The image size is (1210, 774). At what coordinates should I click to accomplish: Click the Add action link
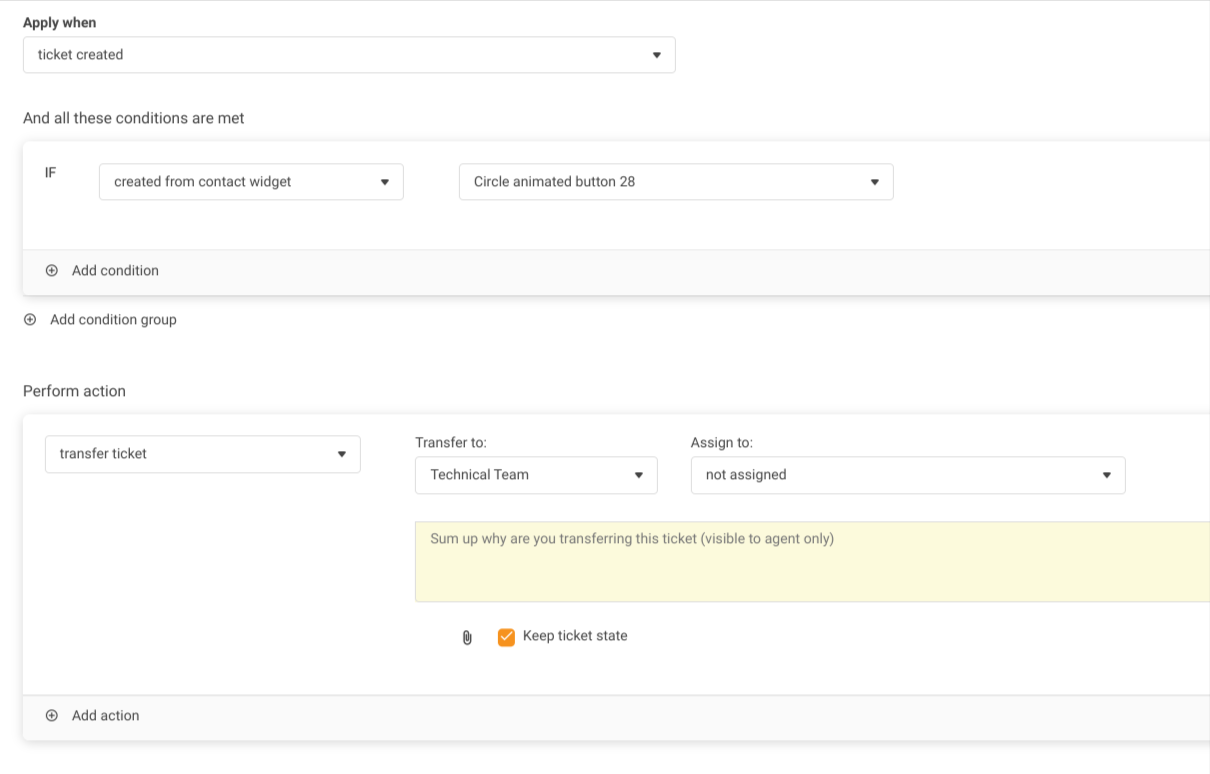[105, 716]
